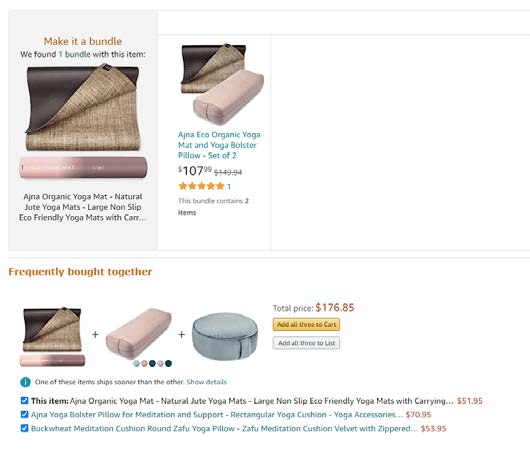The width and height of the screenshot is (530, 449).
Task: Click Add all three to Cart button
Action: point(307,325)
